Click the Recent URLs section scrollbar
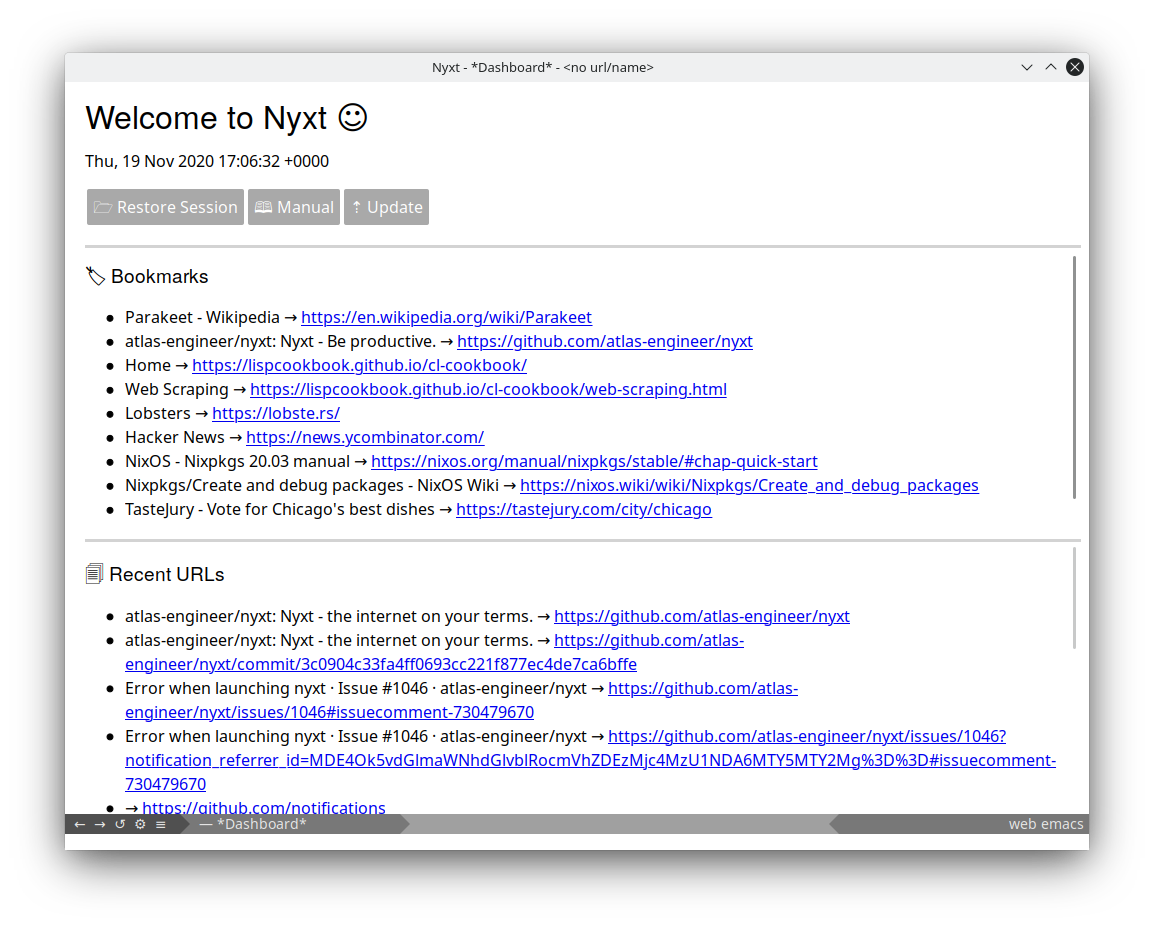1154x927 pixels. [x=1075, y=598]
